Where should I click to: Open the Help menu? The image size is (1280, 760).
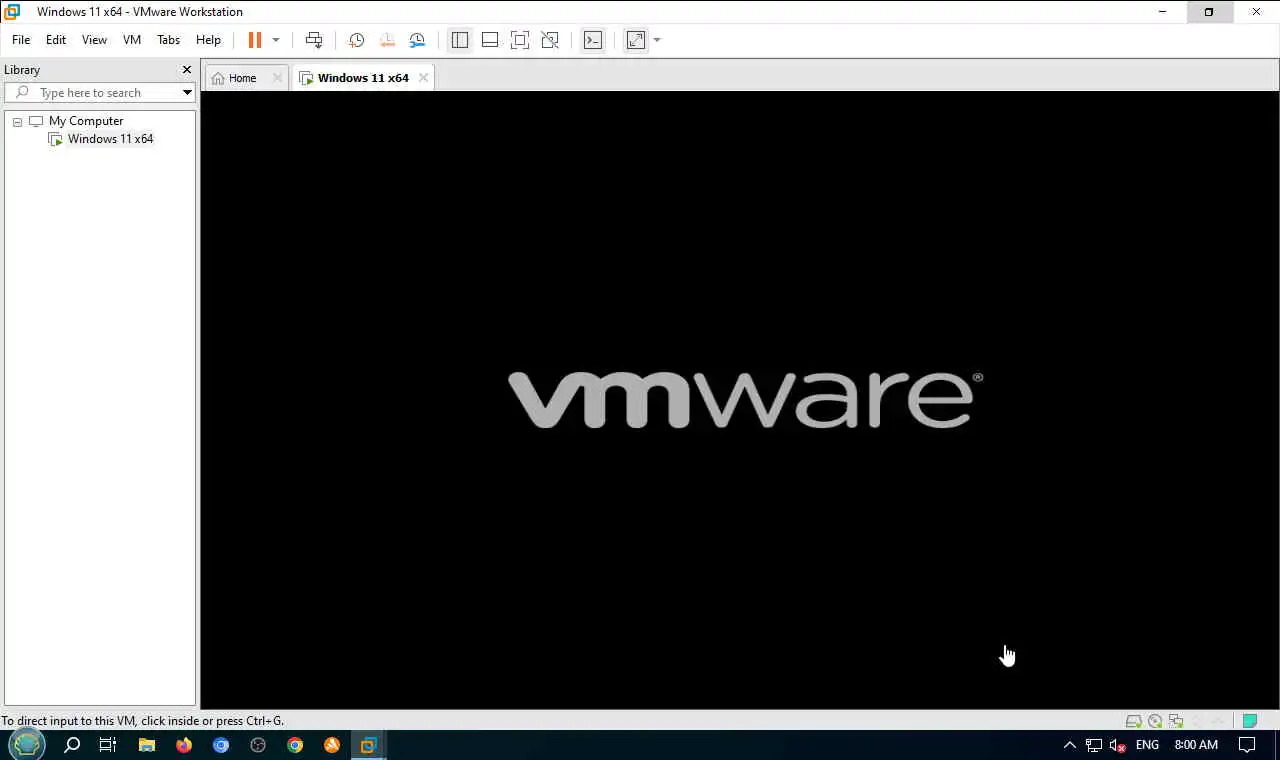(208, 40)
